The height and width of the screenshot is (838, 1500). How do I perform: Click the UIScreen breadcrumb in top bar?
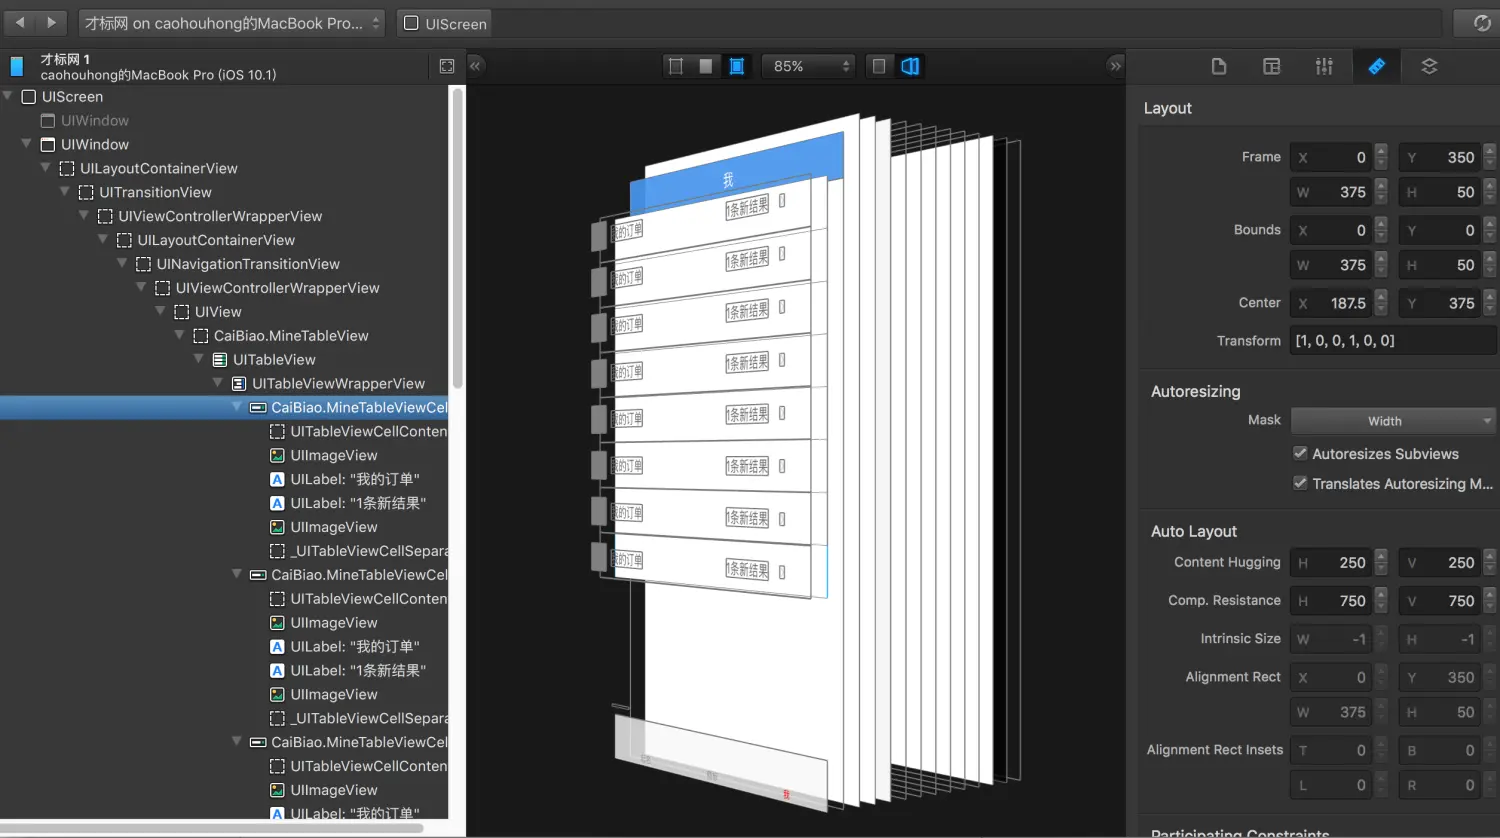coord(446,23)
